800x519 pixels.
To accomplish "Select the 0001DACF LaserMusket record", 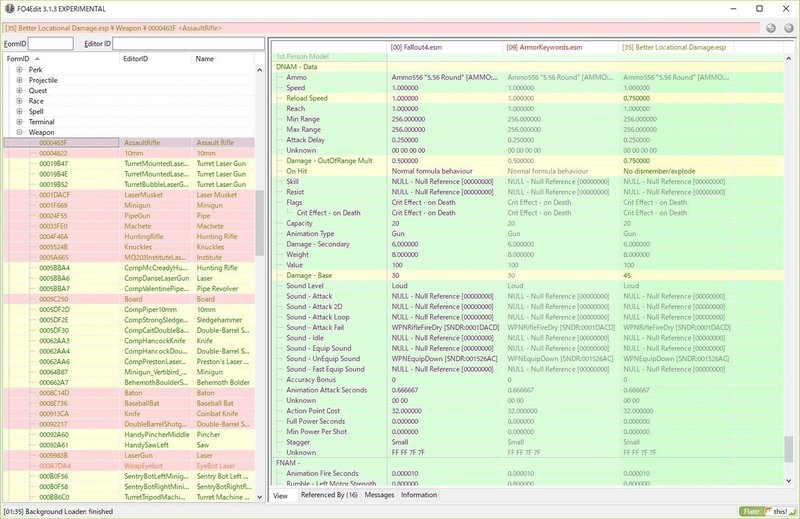I will [129, 195].
